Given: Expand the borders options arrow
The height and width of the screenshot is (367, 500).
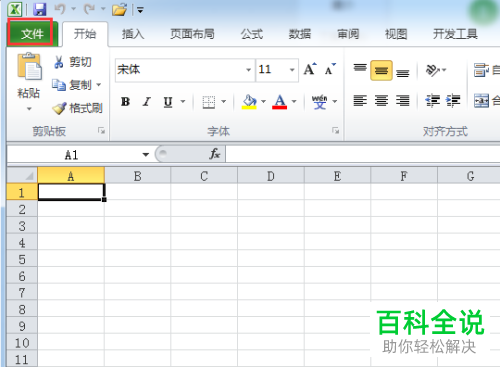Looking at the screenshot, I should pyautogui.click(x=224, y=101).
